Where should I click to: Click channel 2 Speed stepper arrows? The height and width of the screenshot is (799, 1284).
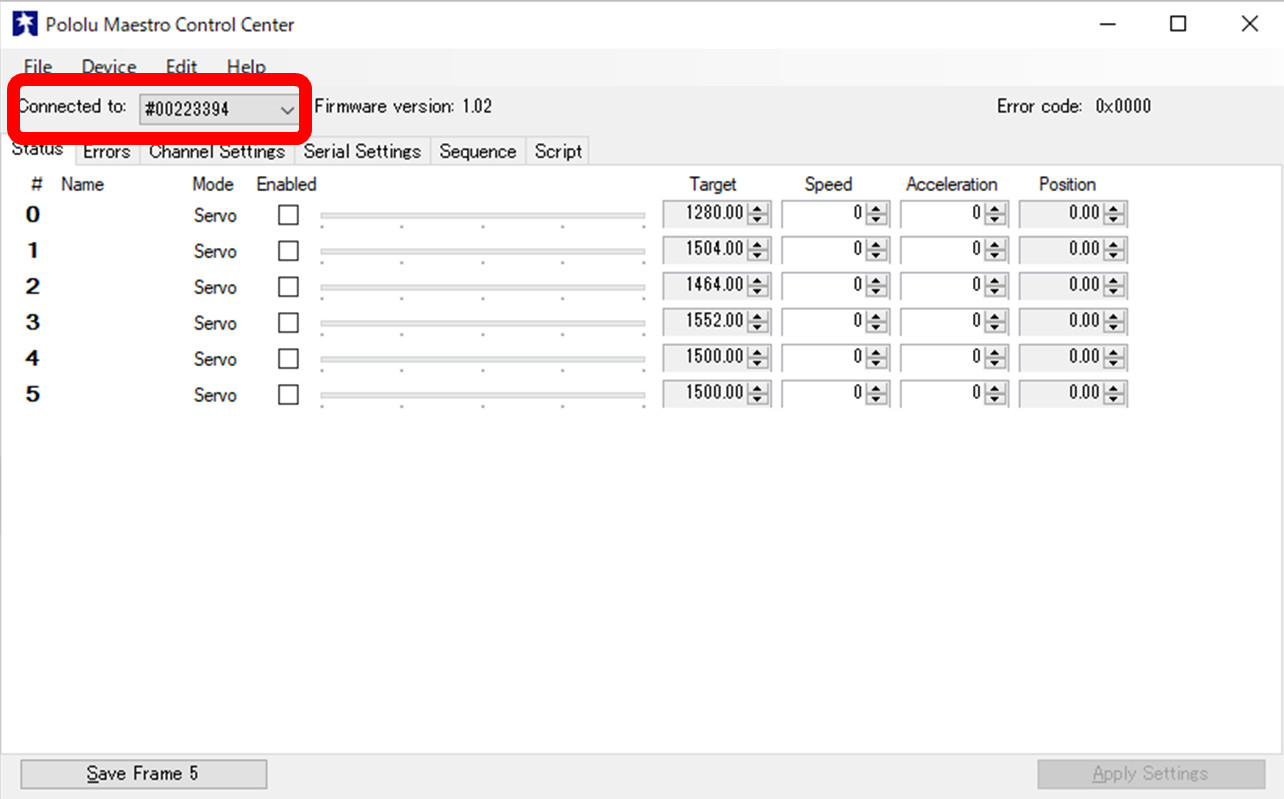(x=877, y=285)
